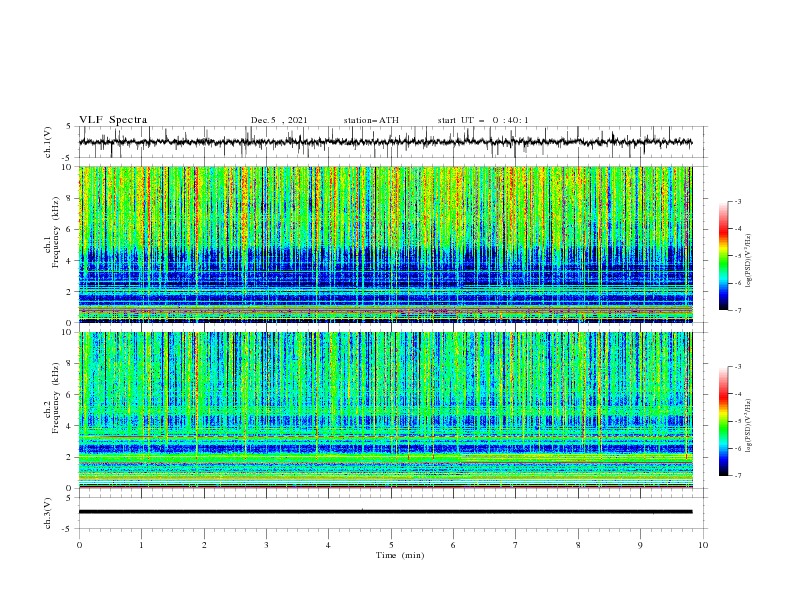Viewport: 792px width, 612px height.
Task: Click the ch.1 spectrogram plot area
Action: [385, 244]
